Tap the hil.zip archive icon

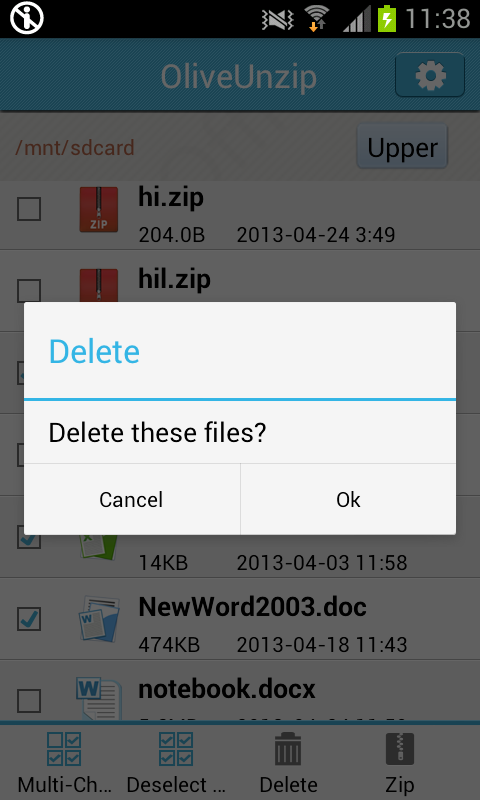[98, 285]
